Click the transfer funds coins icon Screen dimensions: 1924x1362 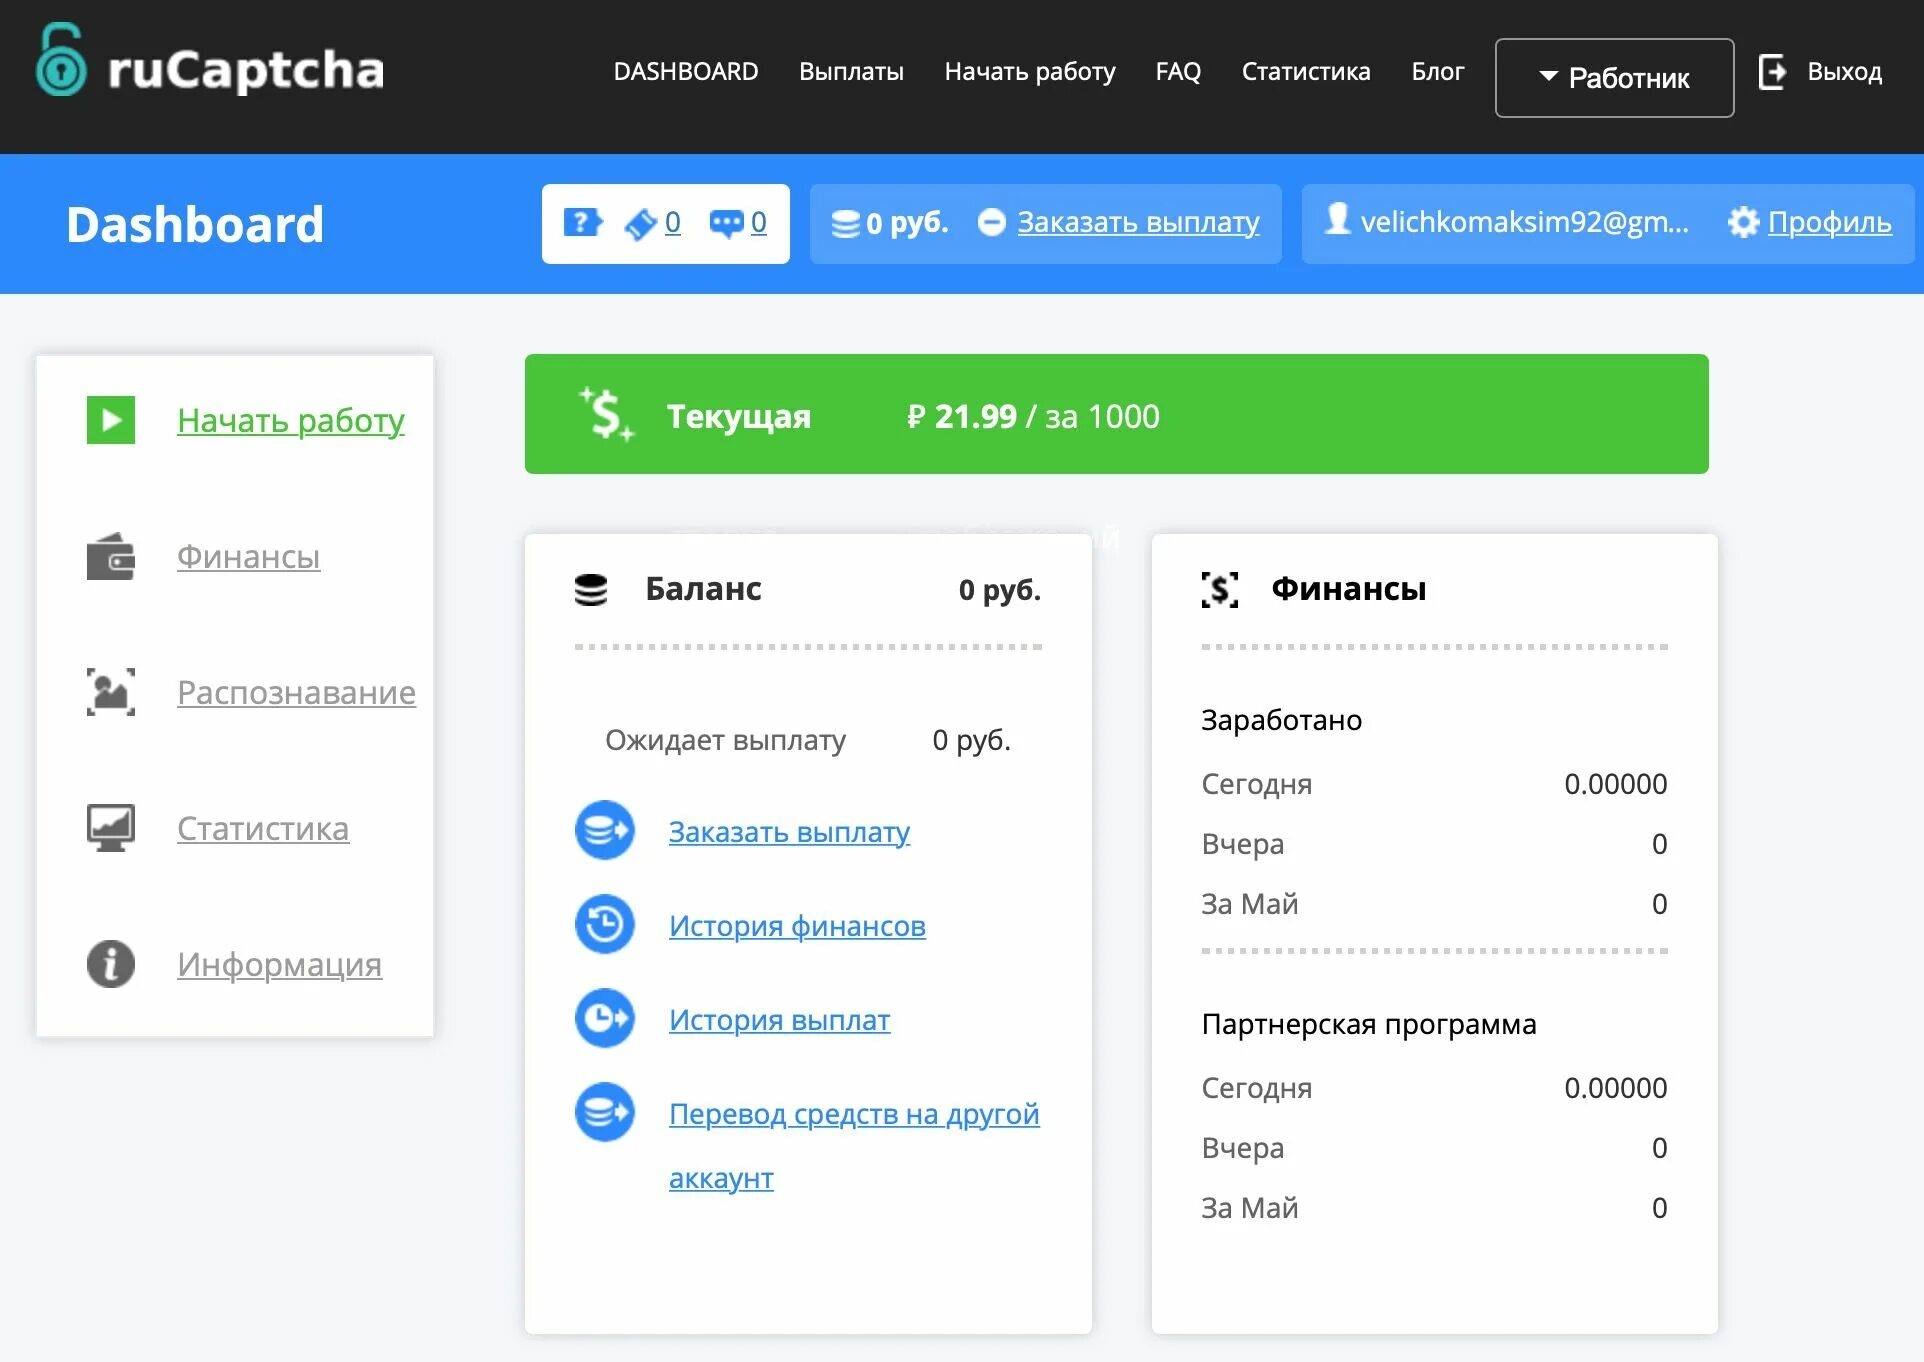coord(605,1112)
